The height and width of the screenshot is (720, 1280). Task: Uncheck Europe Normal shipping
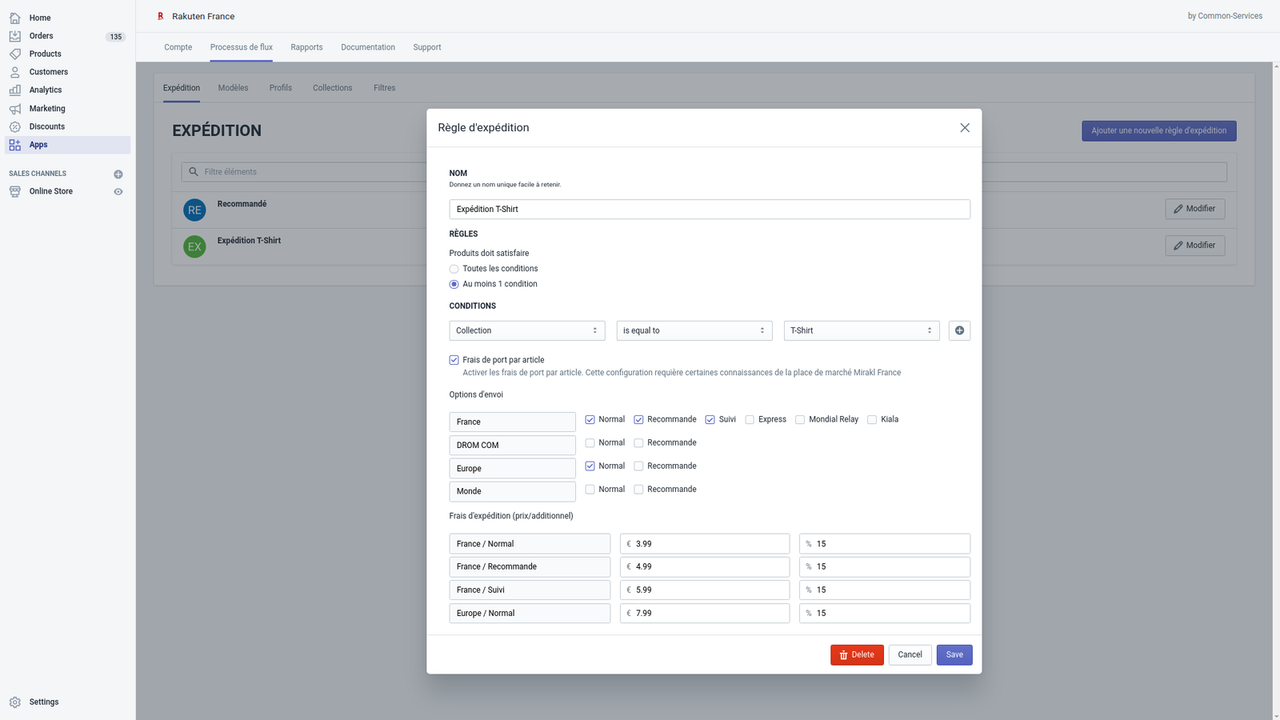(x=590, y=466)
